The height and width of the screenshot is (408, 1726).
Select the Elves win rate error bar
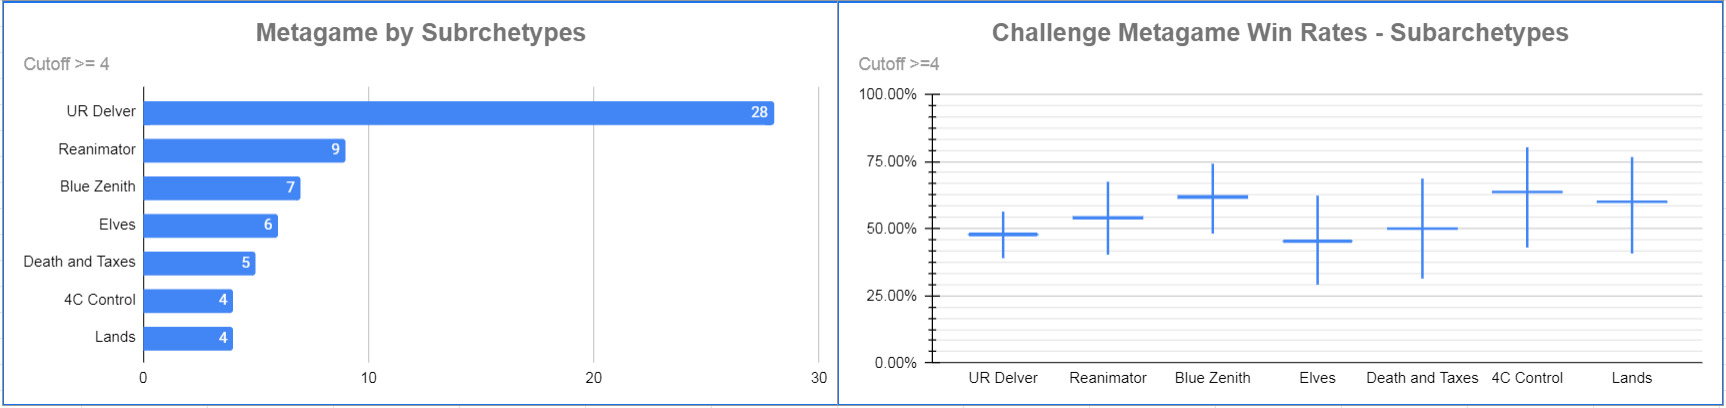click(x=1317, y=241)
